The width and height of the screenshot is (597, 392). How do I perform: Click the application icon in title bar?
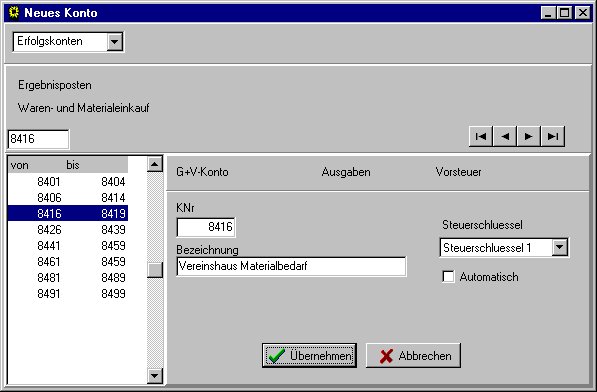pyautogui.click(x=14, y=13)
